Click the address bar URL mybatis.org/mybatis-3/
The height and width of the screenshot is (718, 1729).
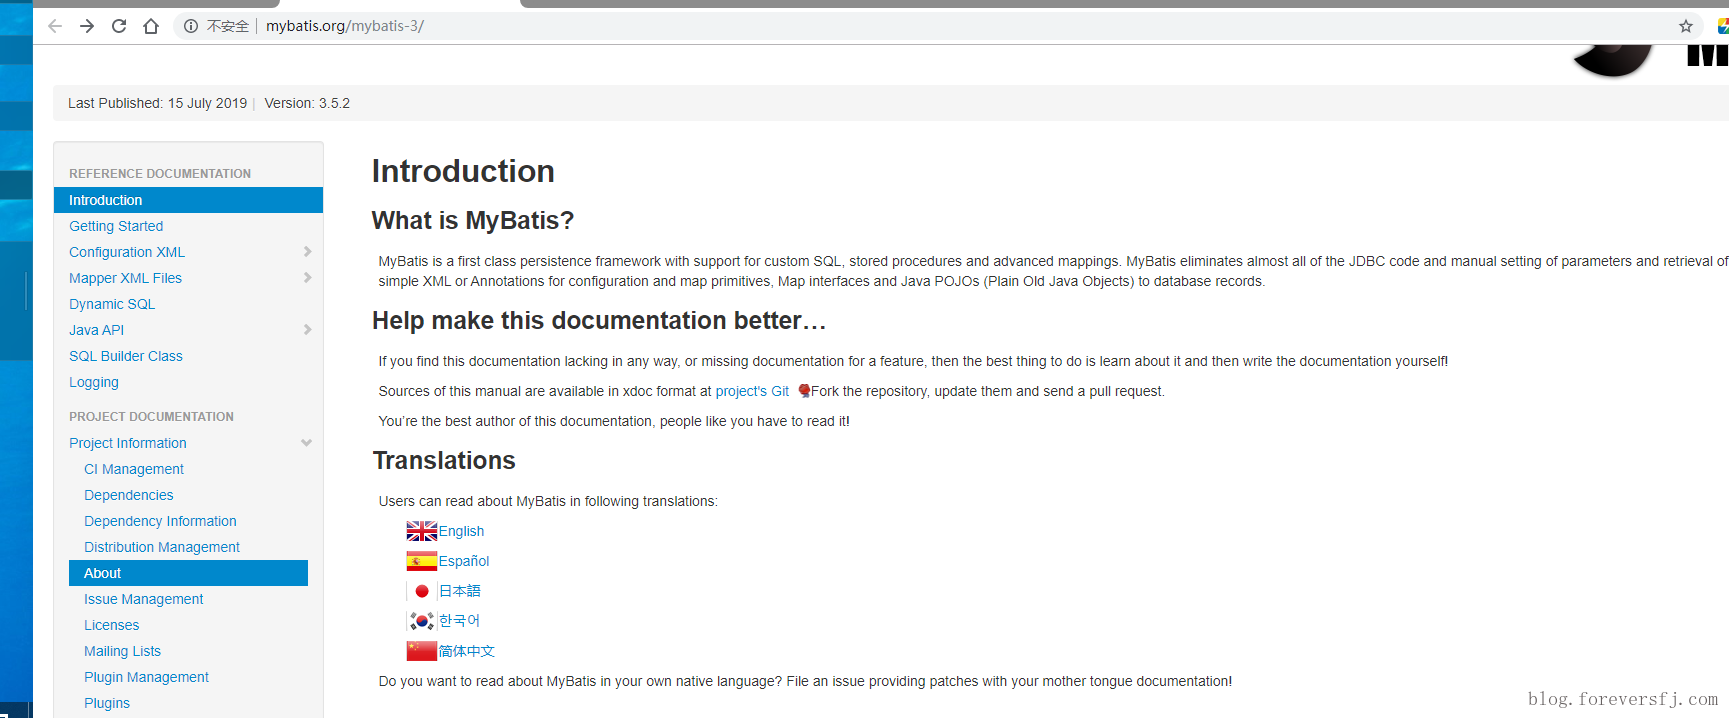pyautogui.click(x=345, y=26)
